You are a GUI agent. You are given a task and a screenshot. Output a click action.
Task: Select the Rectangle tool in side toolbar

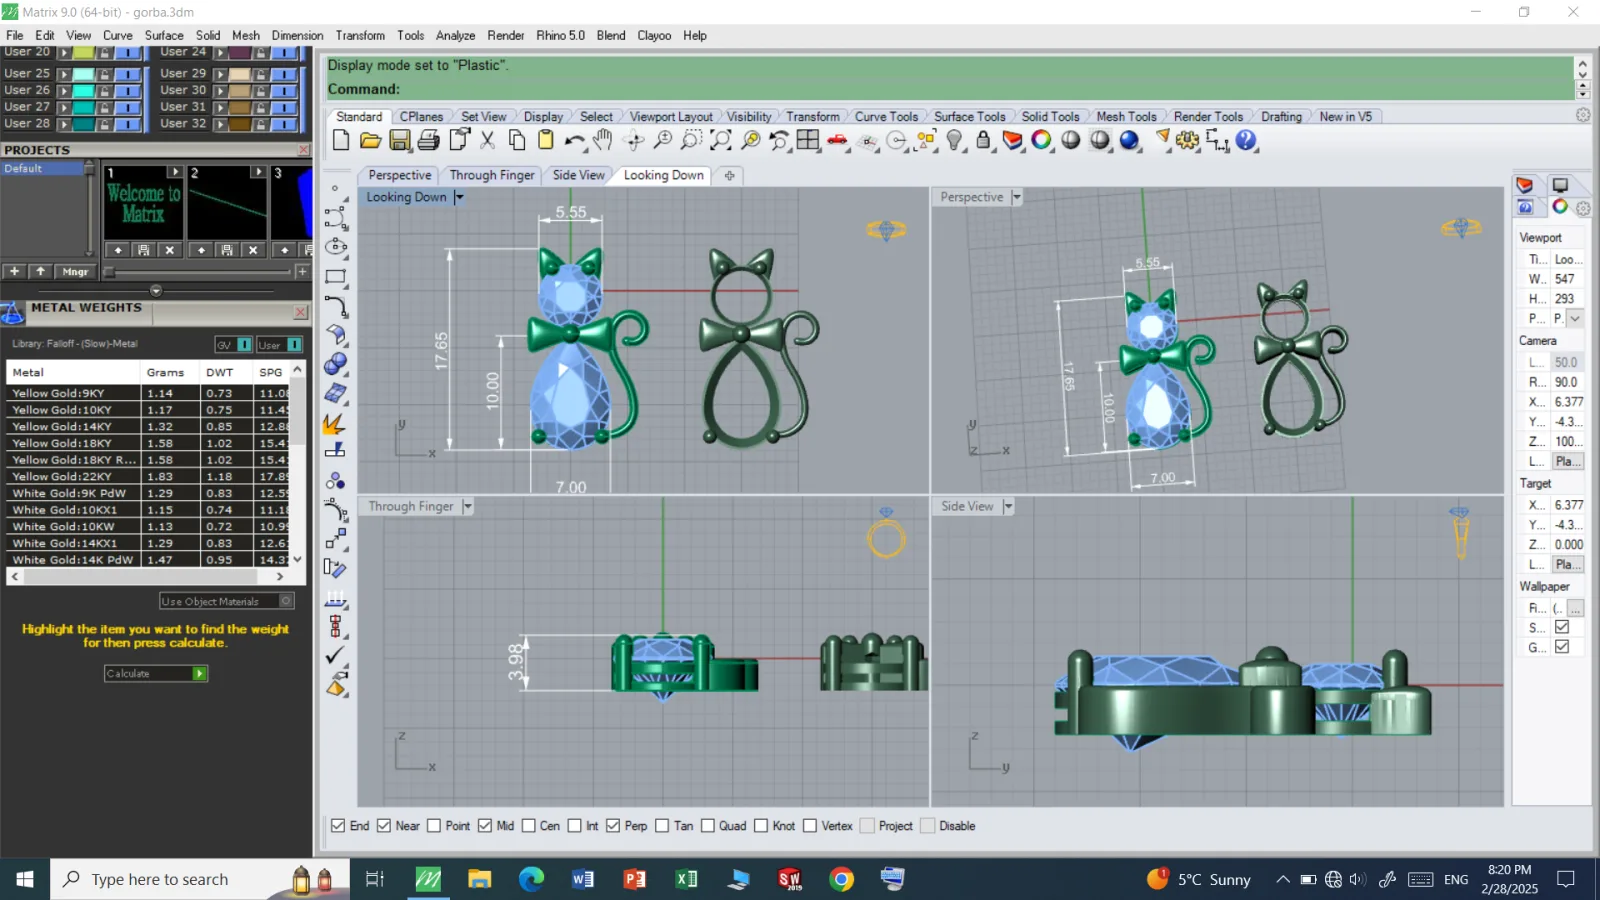[336, 277]
